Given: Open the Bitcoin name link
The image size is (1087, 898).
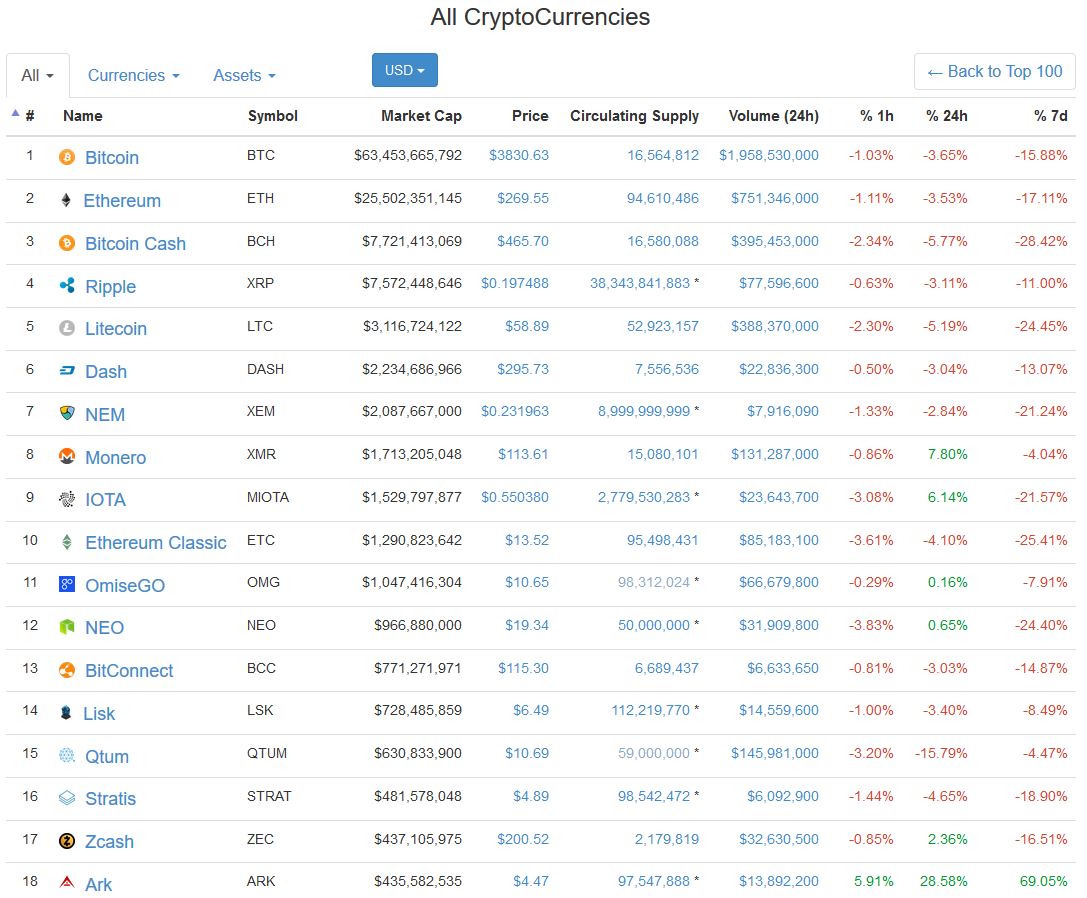Looking at the screenshot, I should (x=112, y=157).
